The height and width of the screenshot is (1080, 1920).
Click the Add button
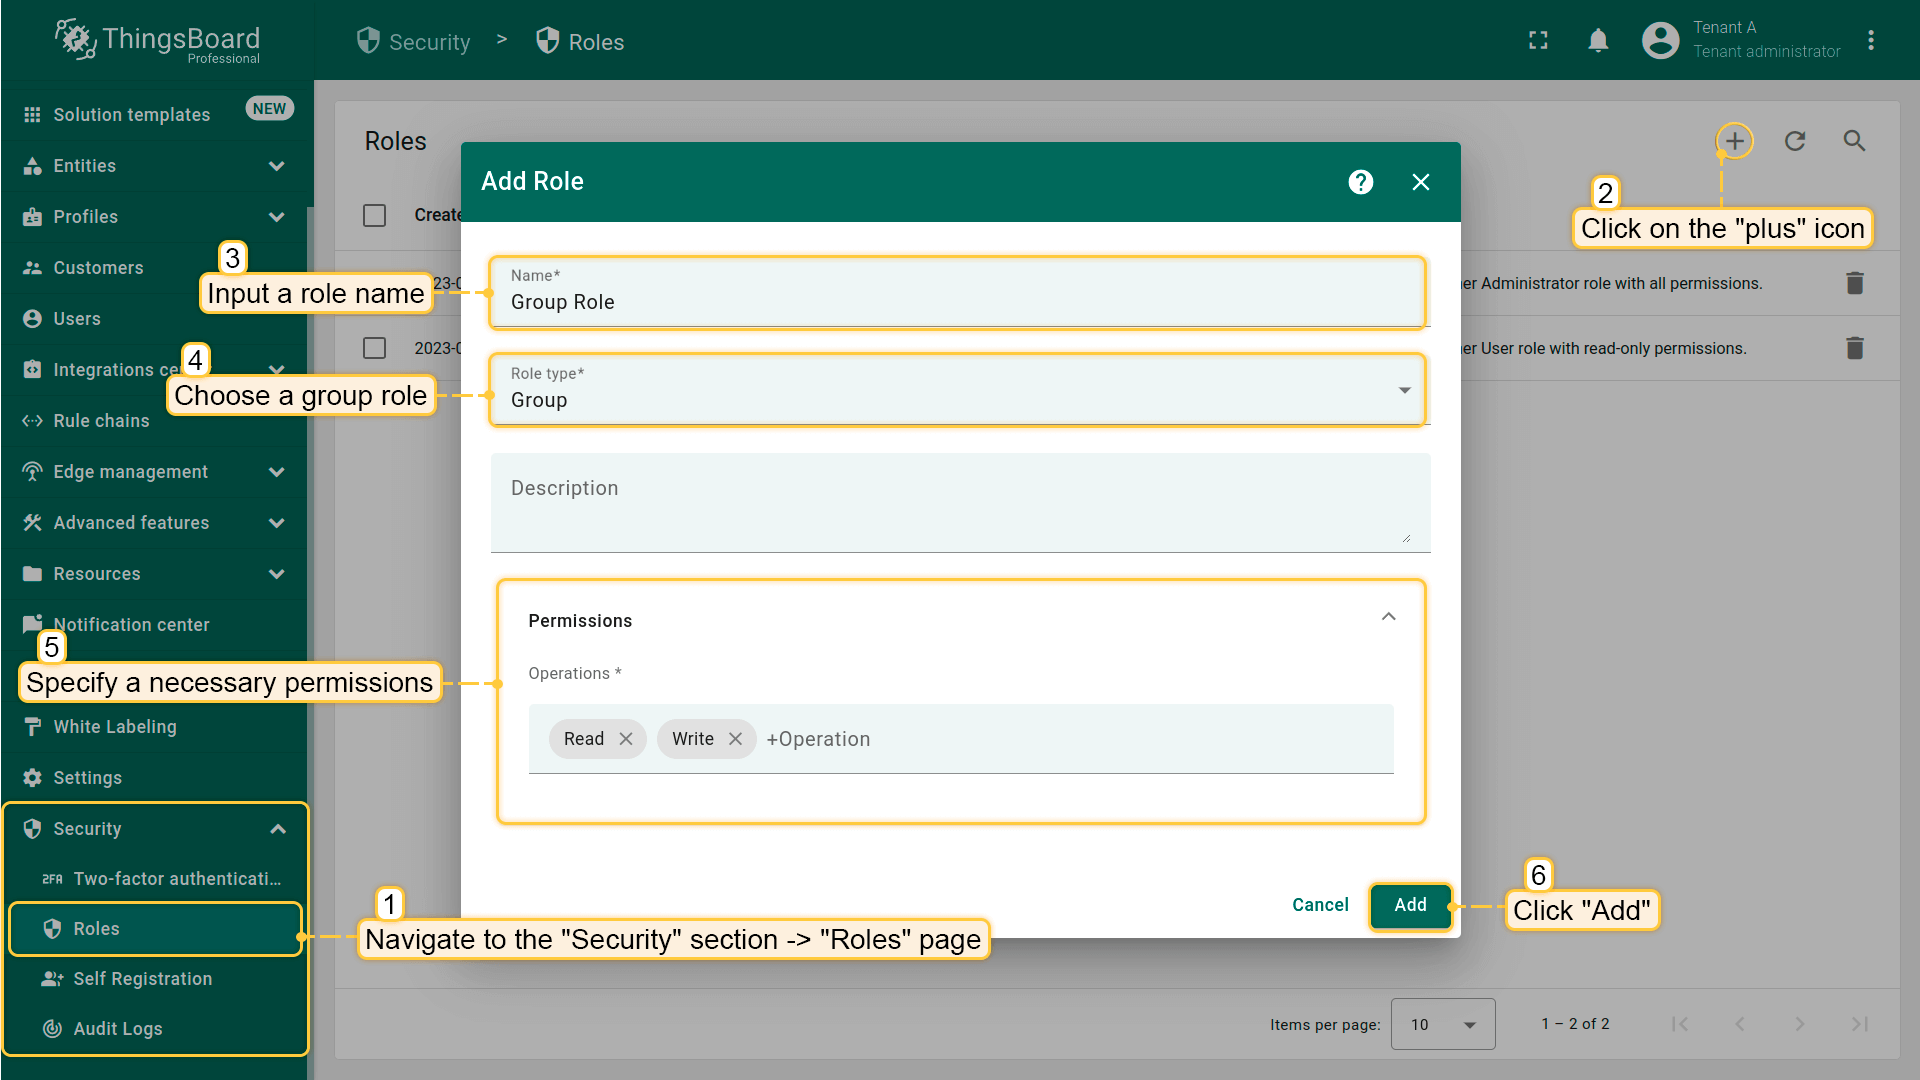(x=1410, y=905)
